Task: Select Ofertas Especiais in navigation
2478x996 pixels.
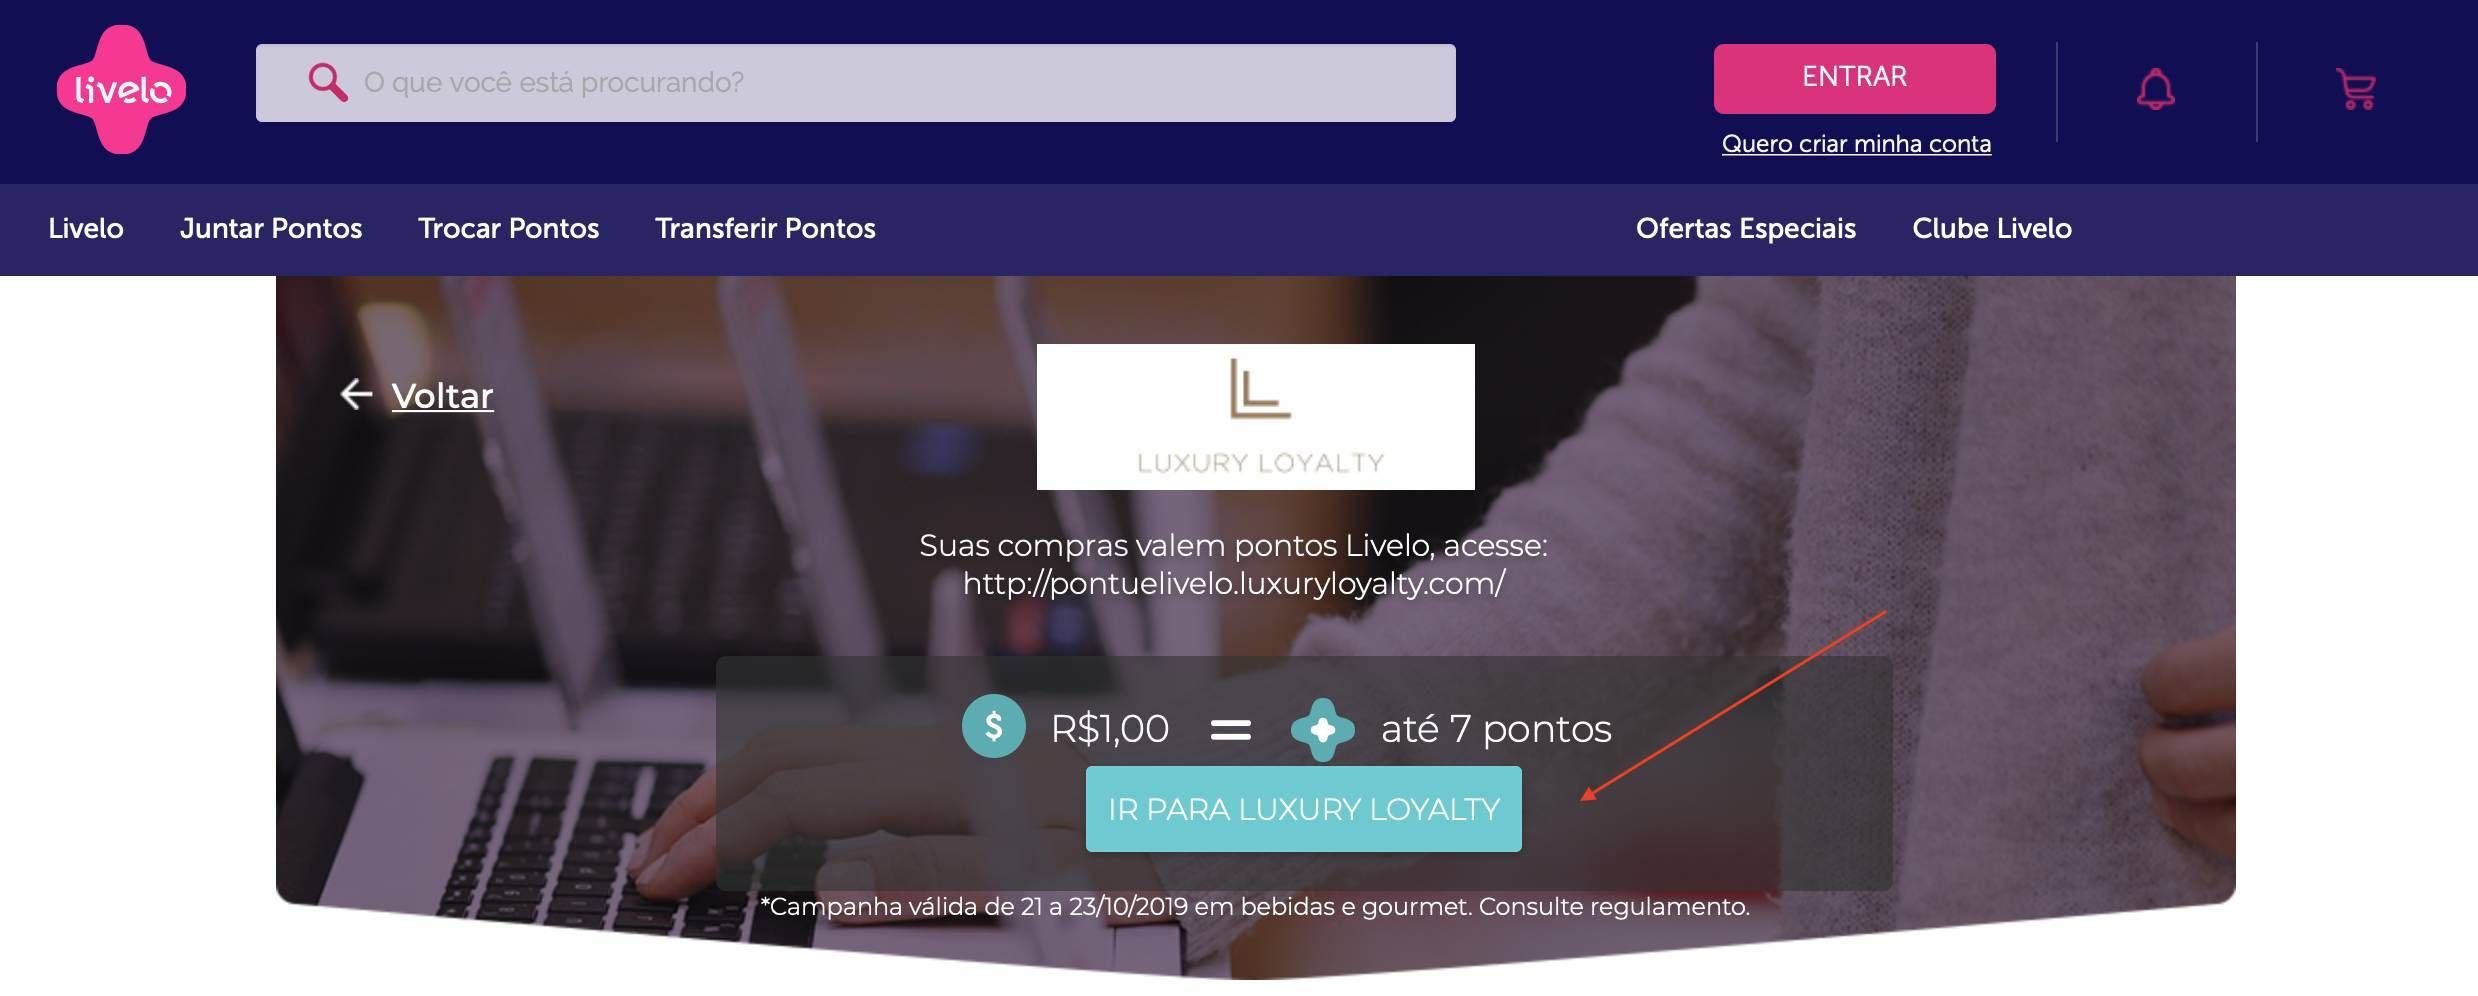Action: click(1746, 229)
